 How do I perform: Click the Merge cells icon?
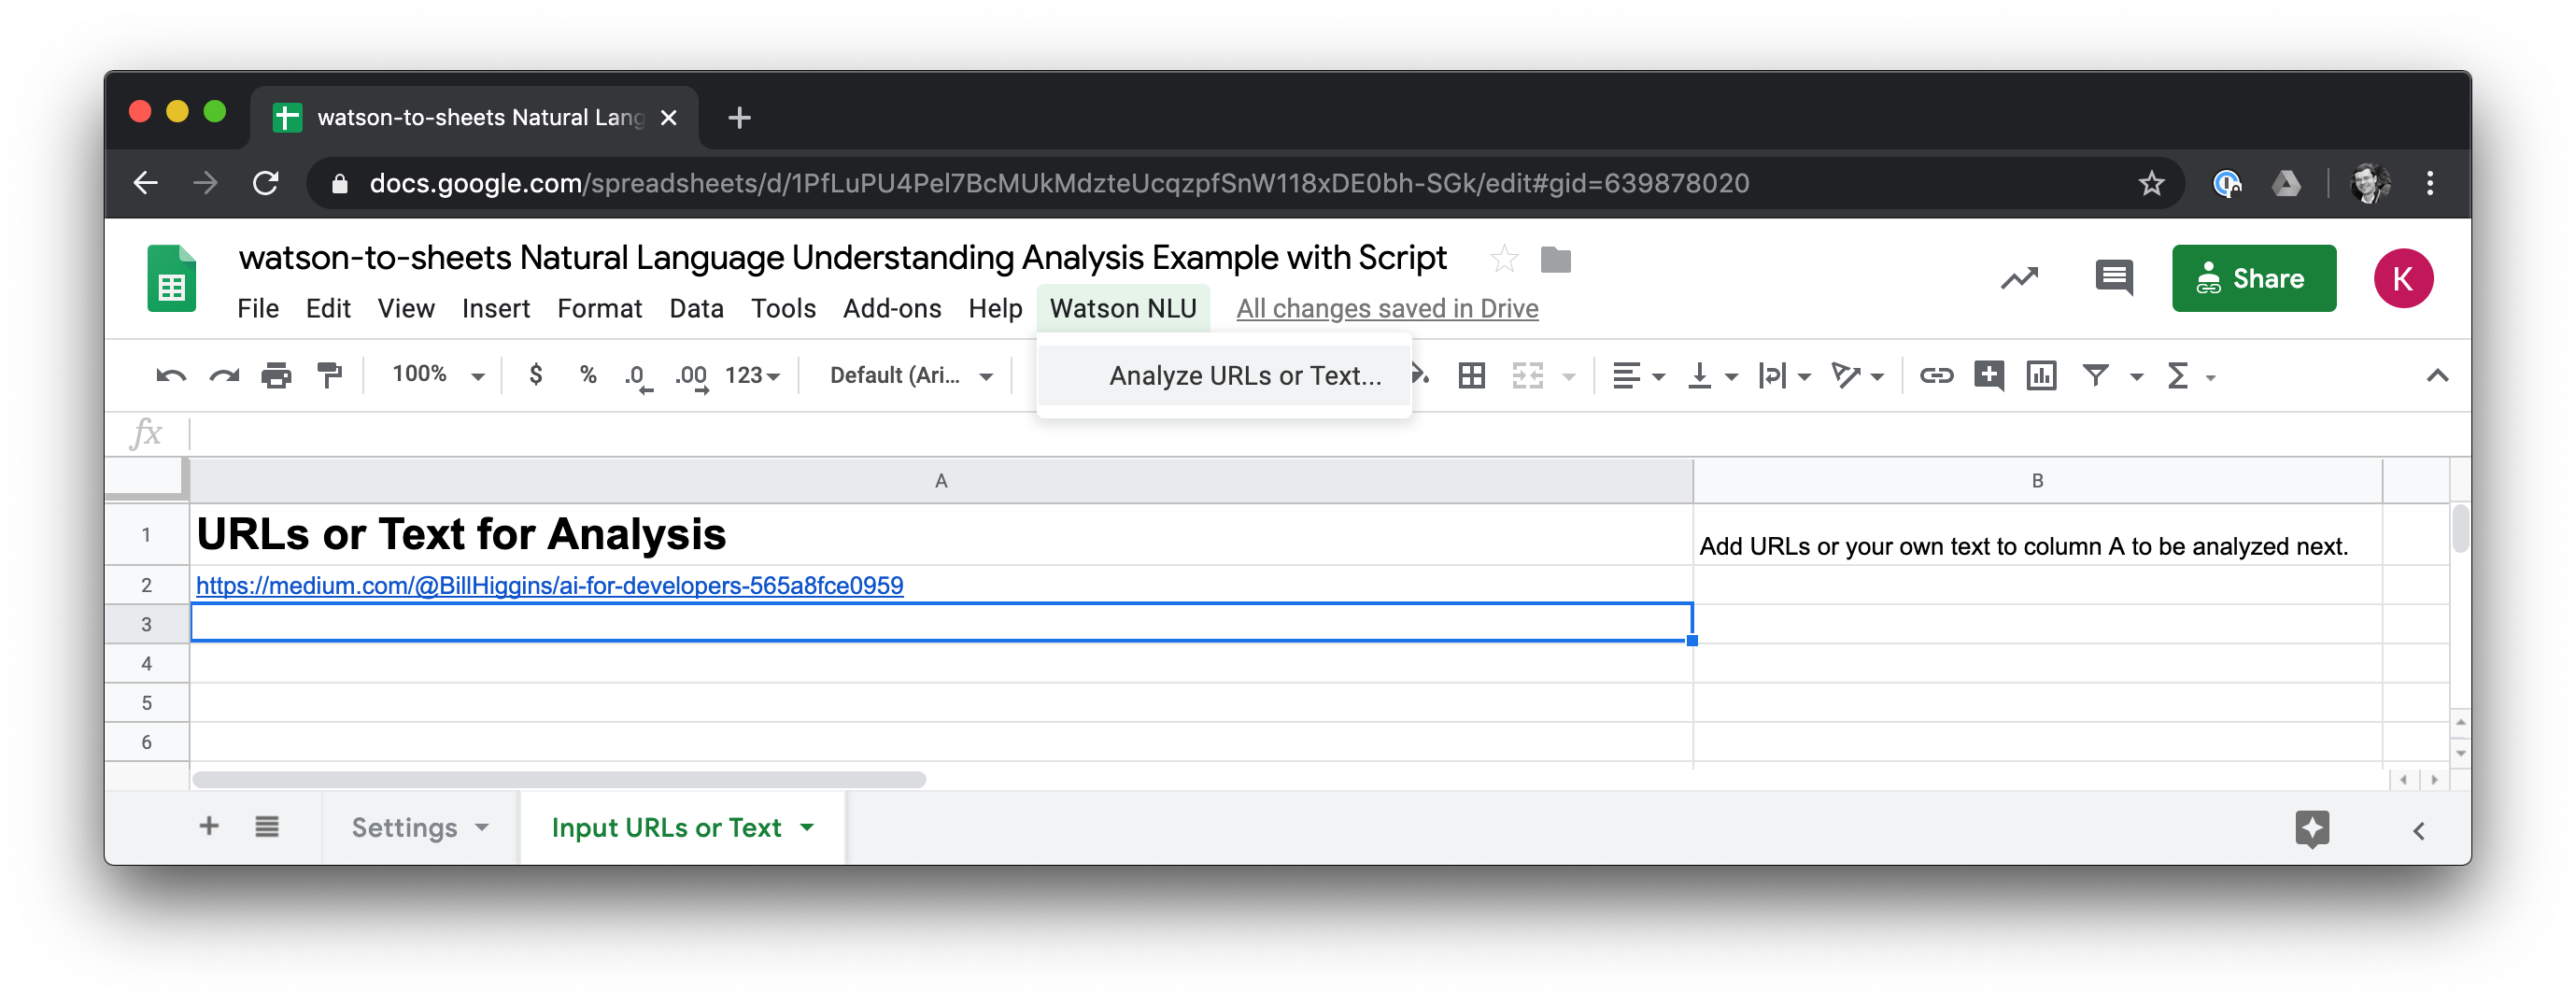coord(1527,376)
